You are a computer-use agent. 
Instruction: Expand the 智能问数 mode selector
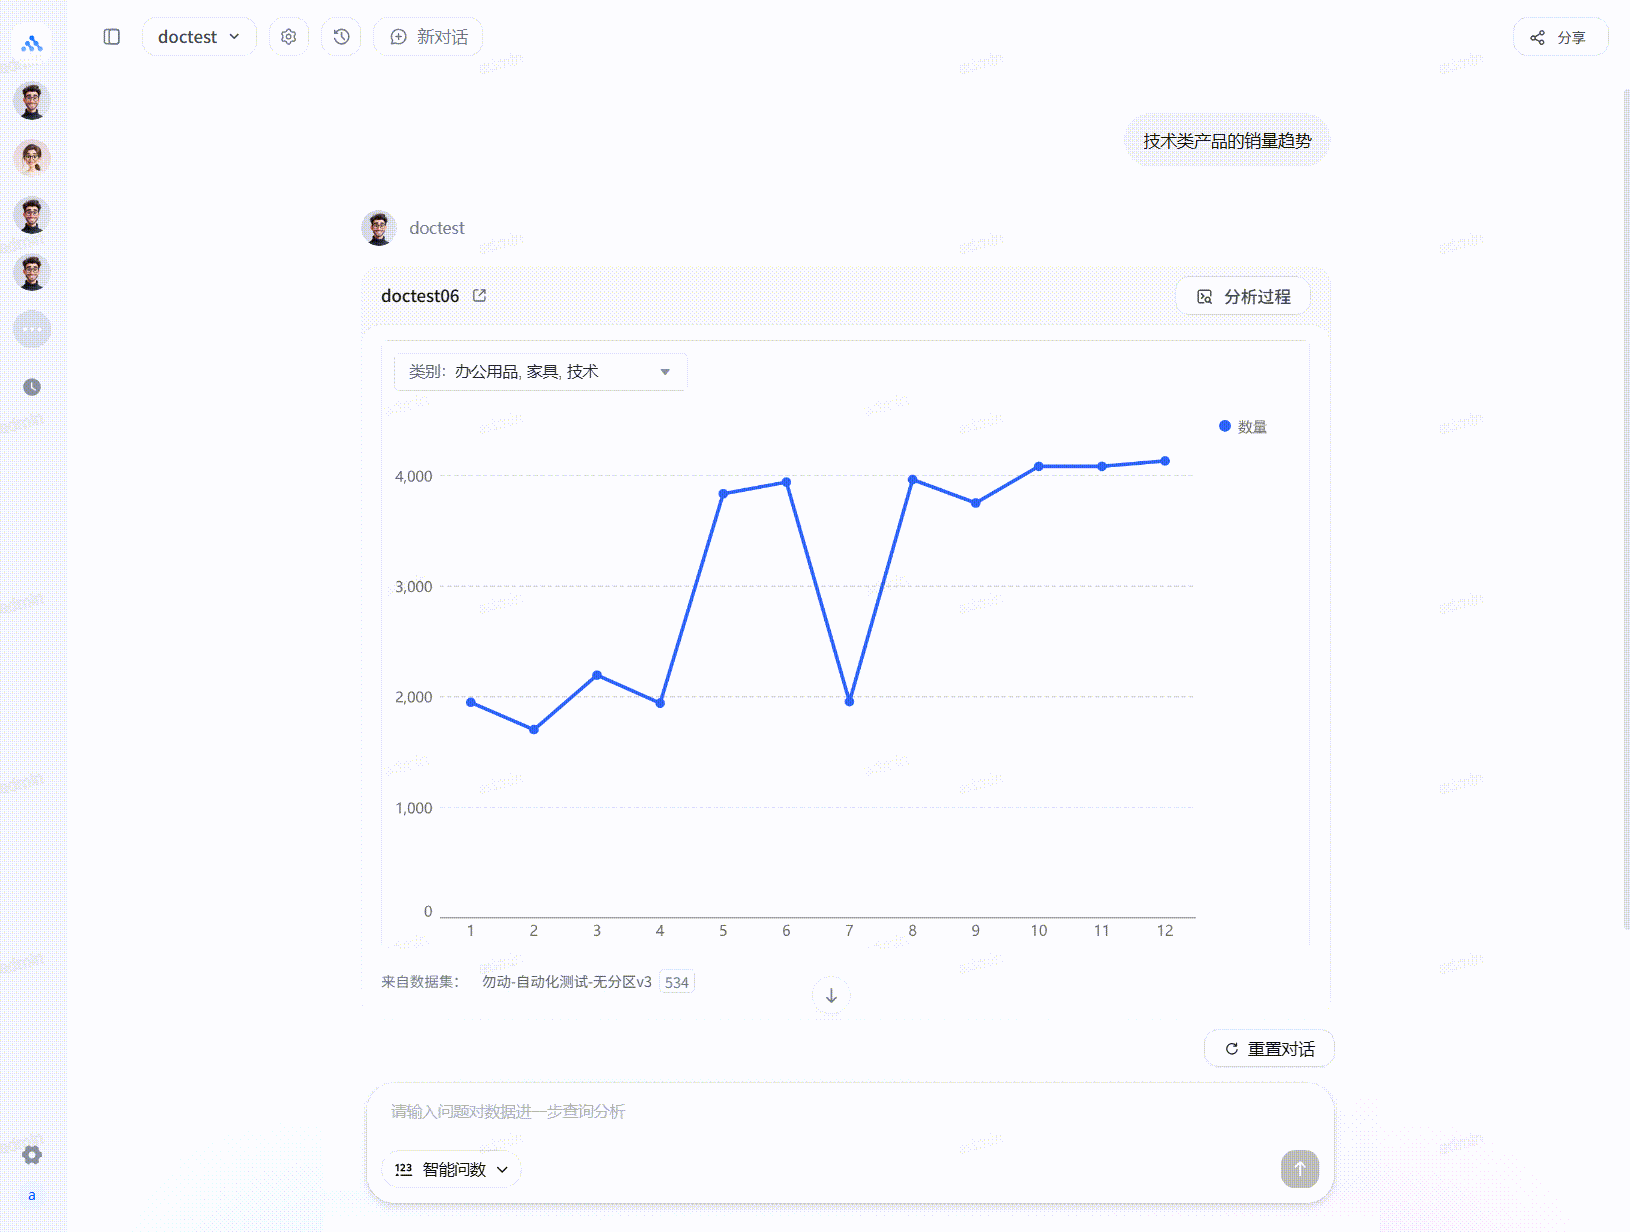click(x=452, y=1169)
